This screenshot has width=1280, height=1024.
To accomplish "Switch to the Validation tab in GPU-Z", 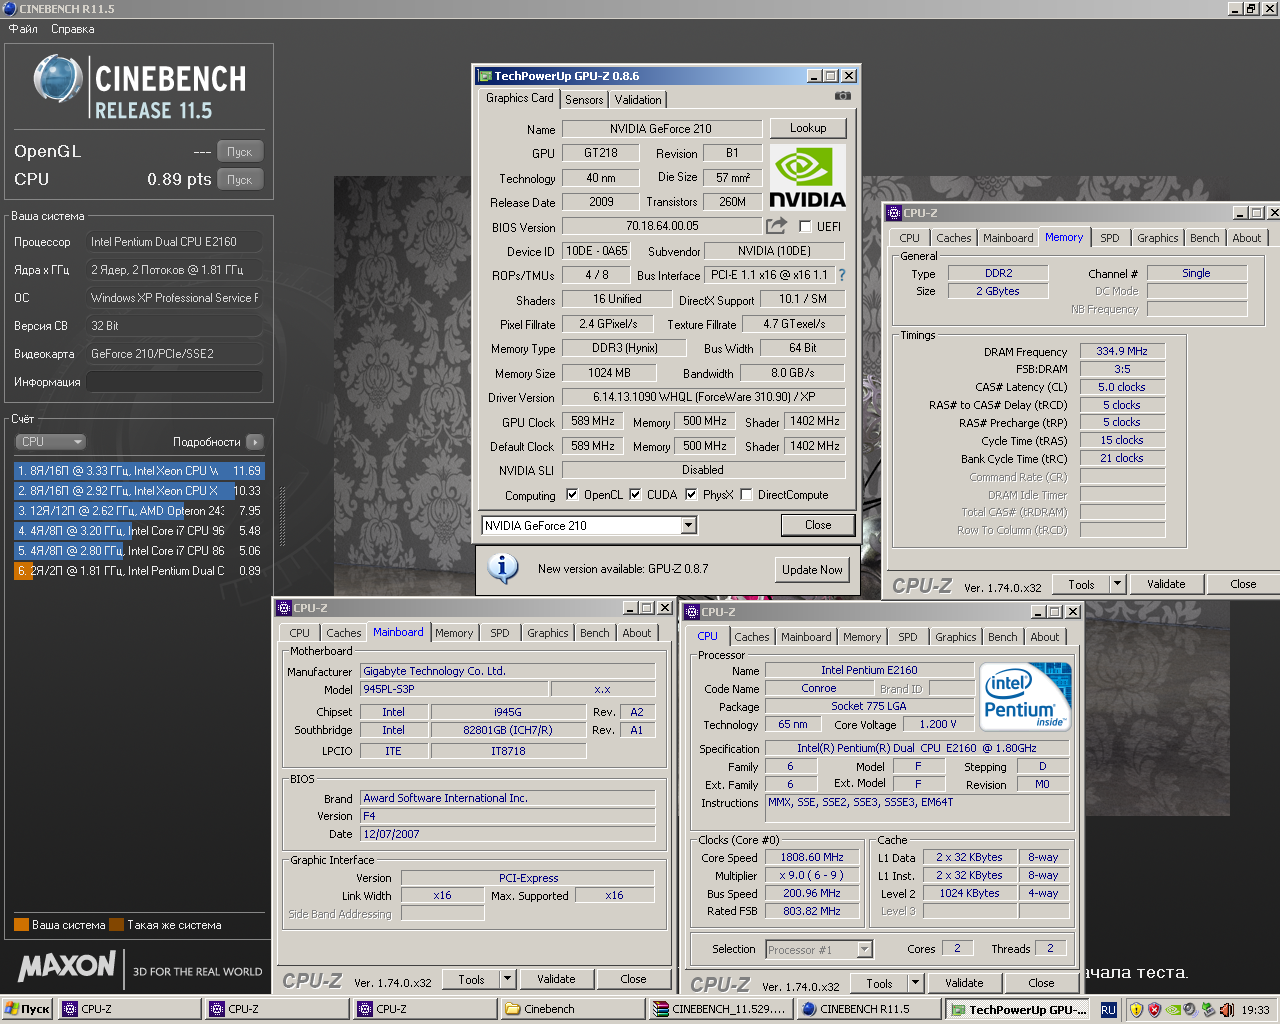I will point(638,99).
